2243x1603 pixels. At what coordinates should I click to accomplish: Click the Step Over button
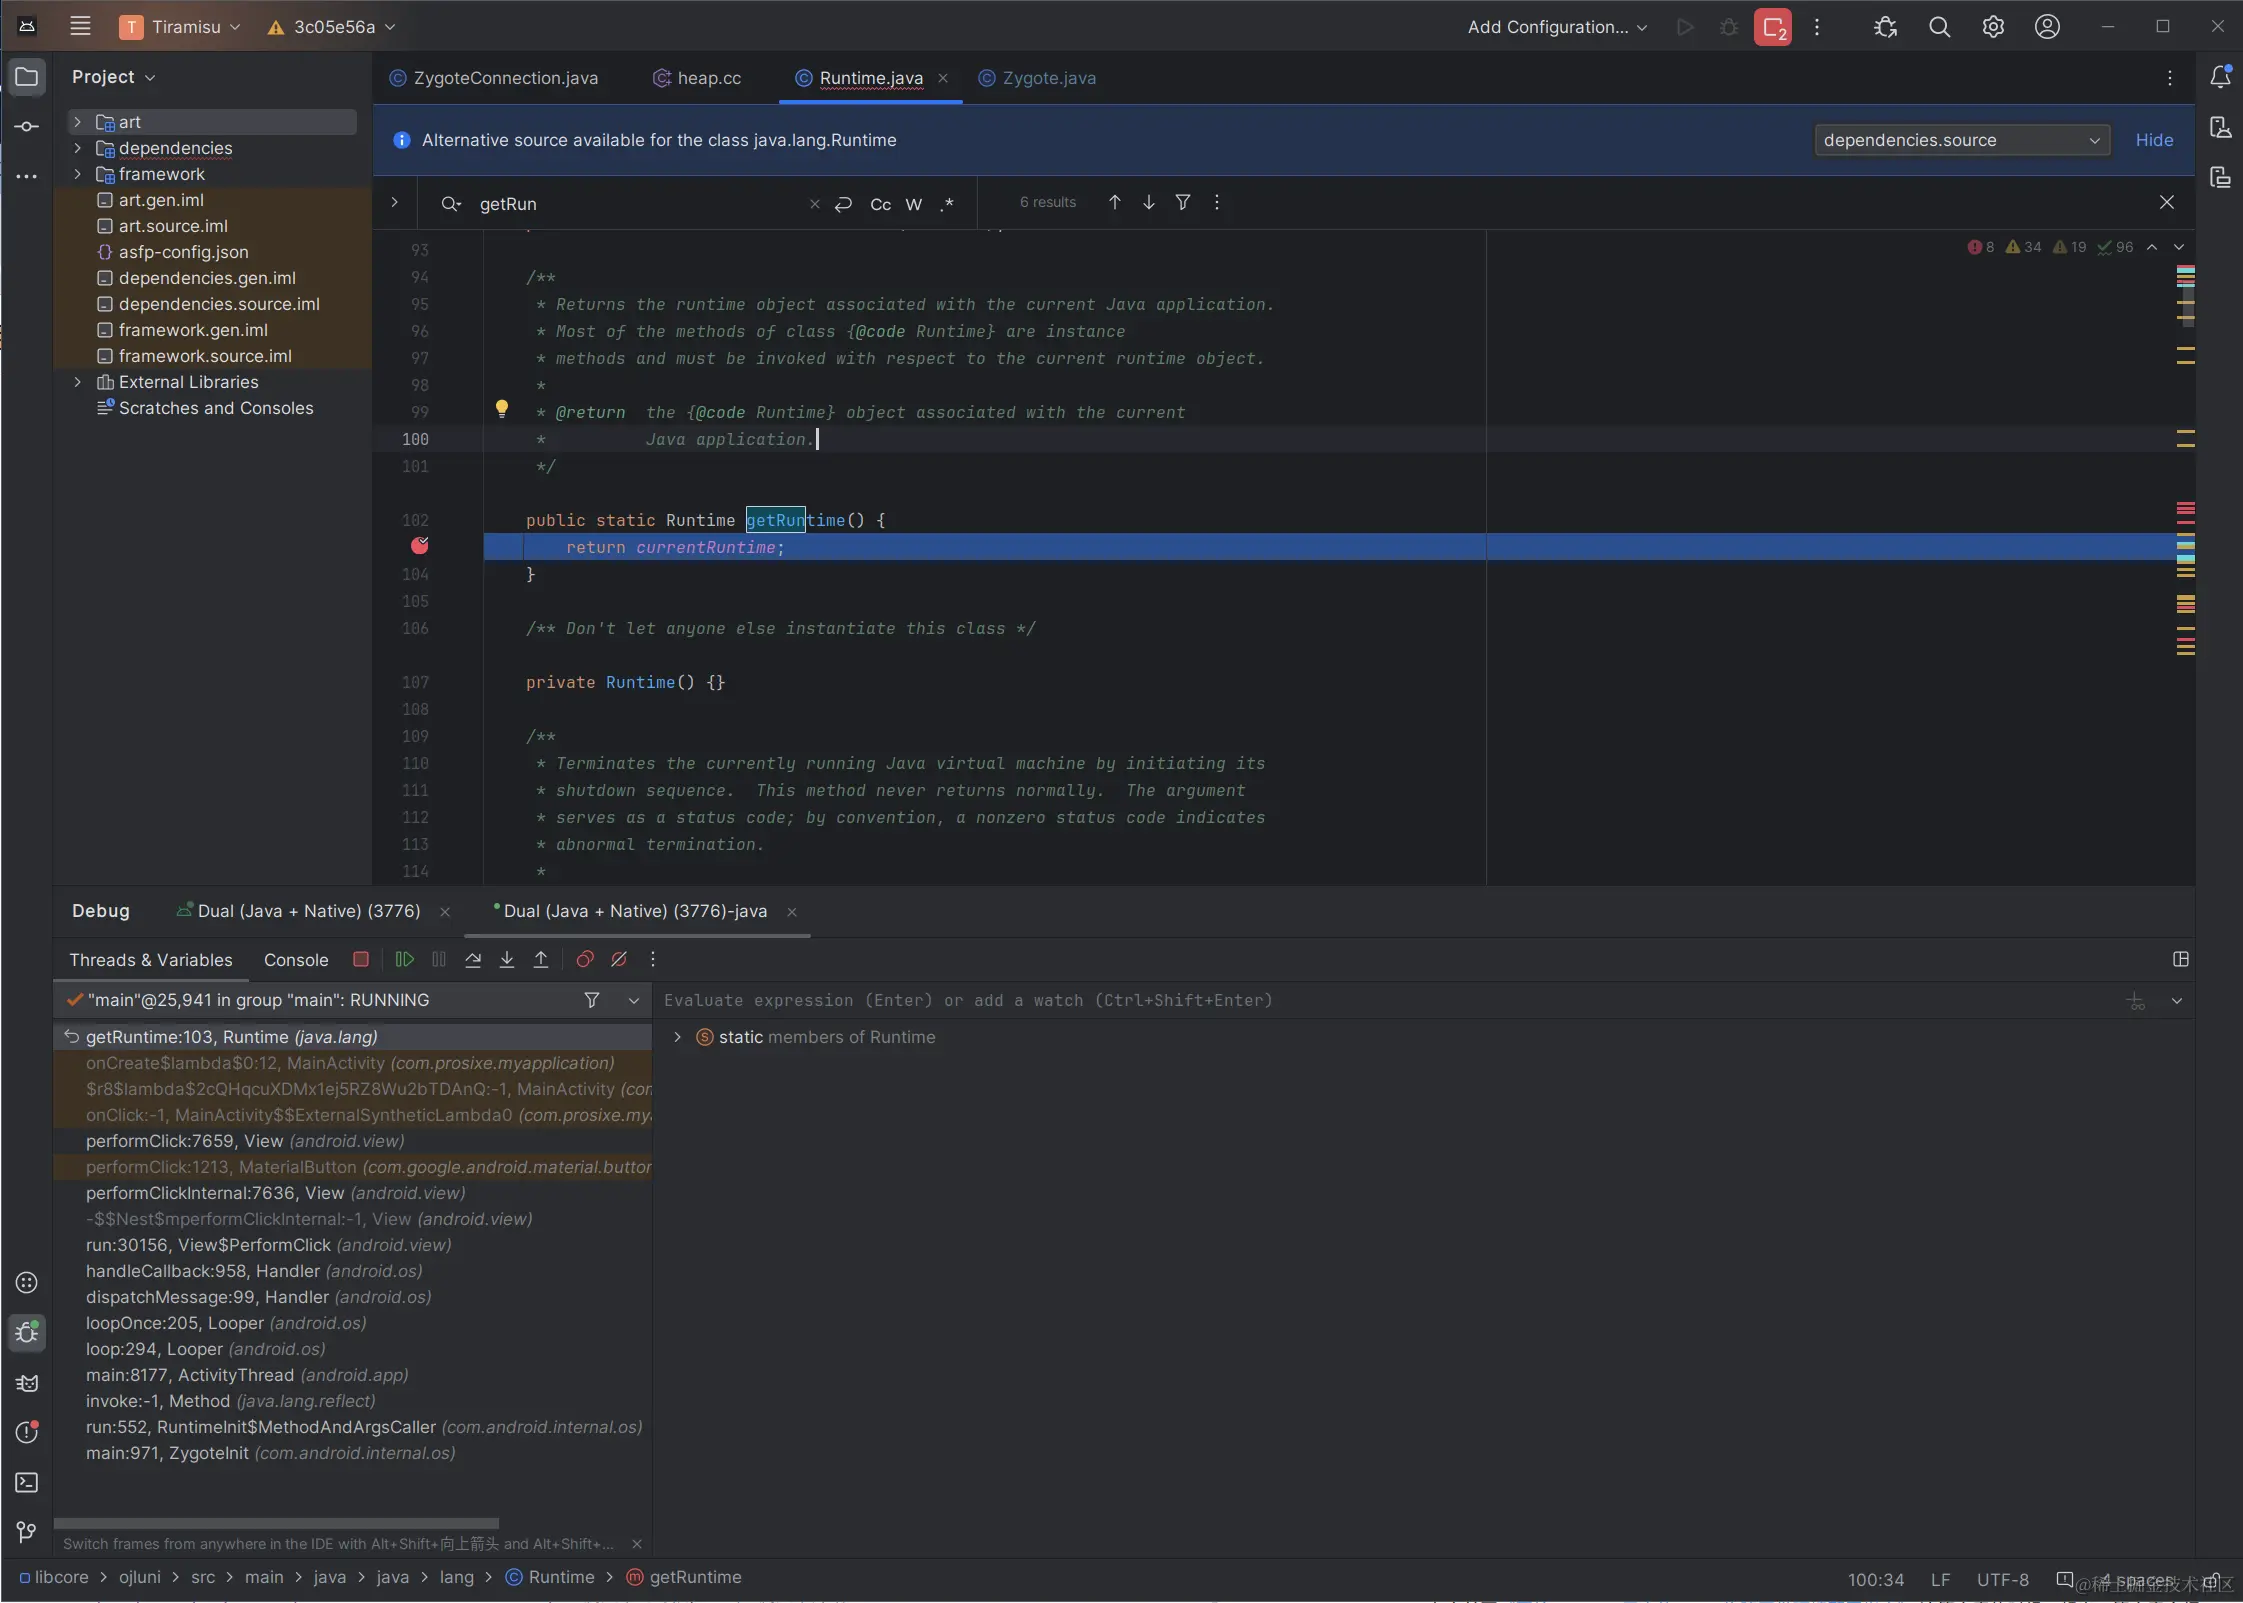[x=473, y=959]
